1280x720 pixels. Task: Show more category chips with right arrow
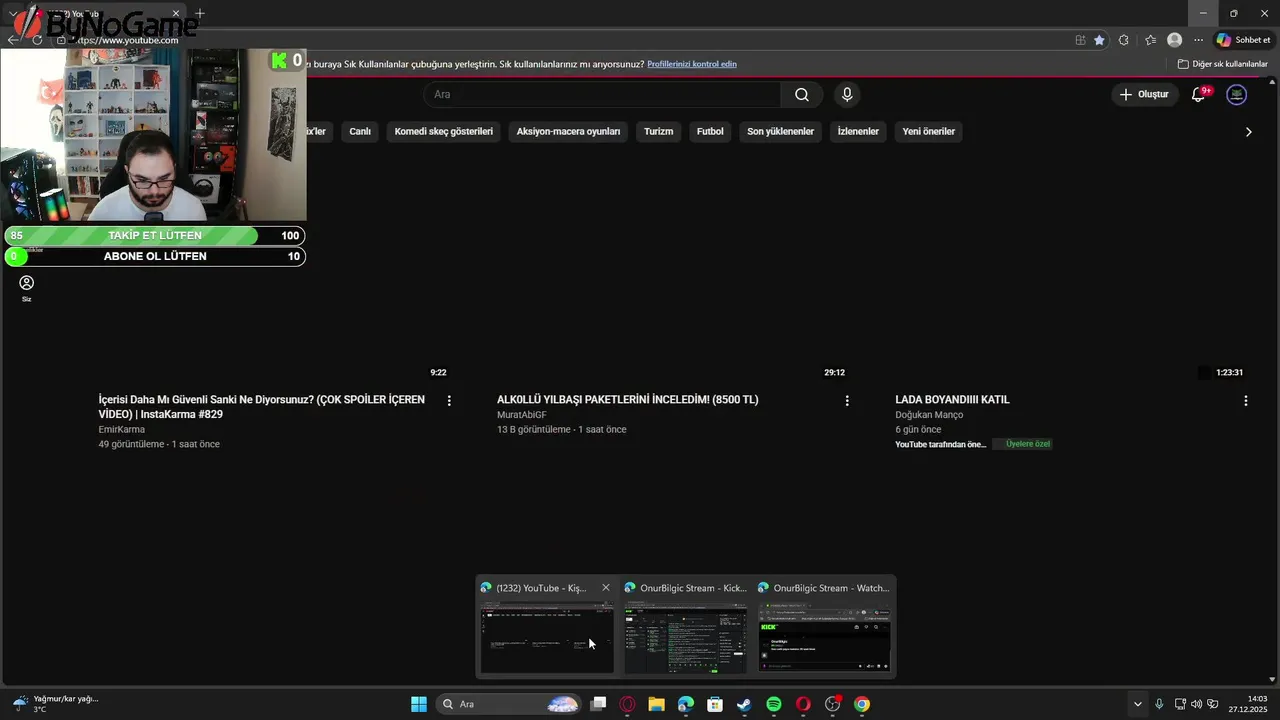[1248, 132]
